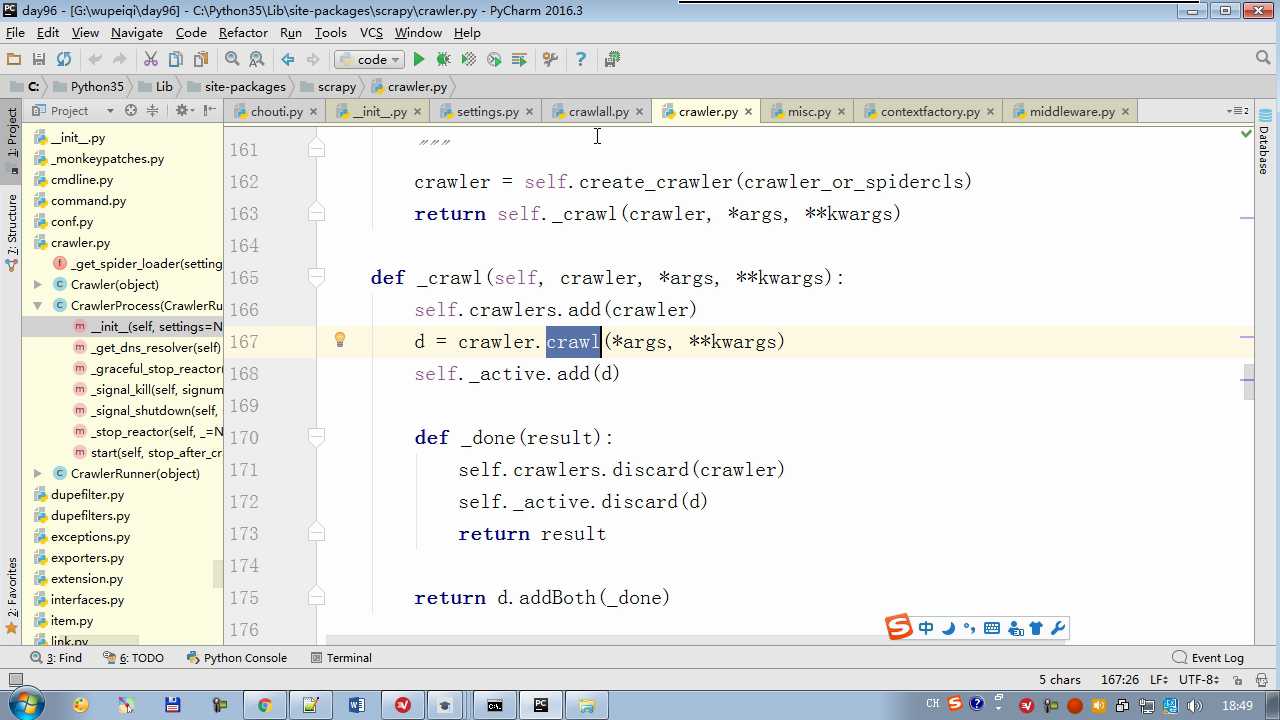Open the VCS menu
The image size is (1280, 720).
(371, 33)
